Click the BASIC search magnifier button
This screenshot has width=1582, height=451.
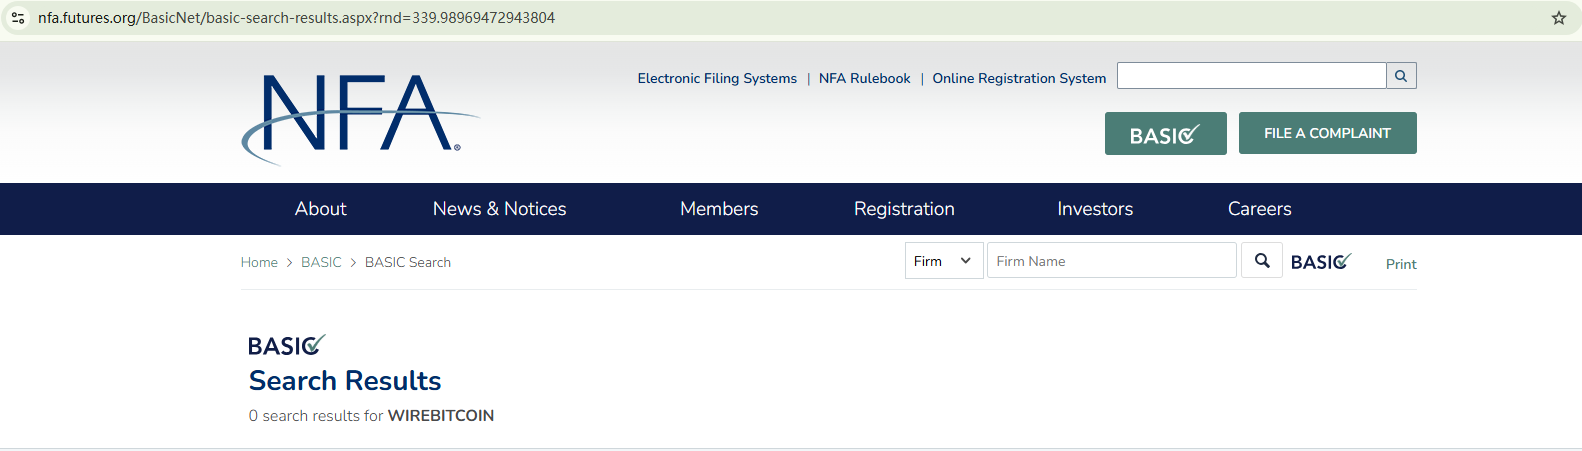(1262, 261)
